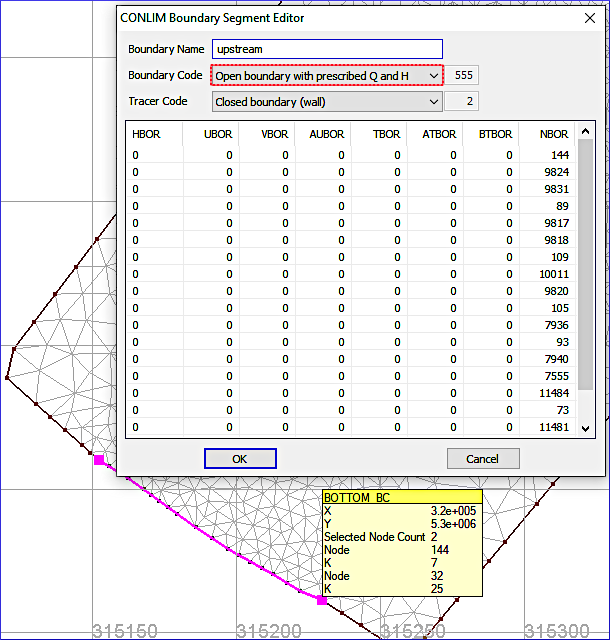The width and height of the screenshot is (610, 640).
Task: Click the 315150 axis label
Action: pyautogui.click(x=125, y=631)
